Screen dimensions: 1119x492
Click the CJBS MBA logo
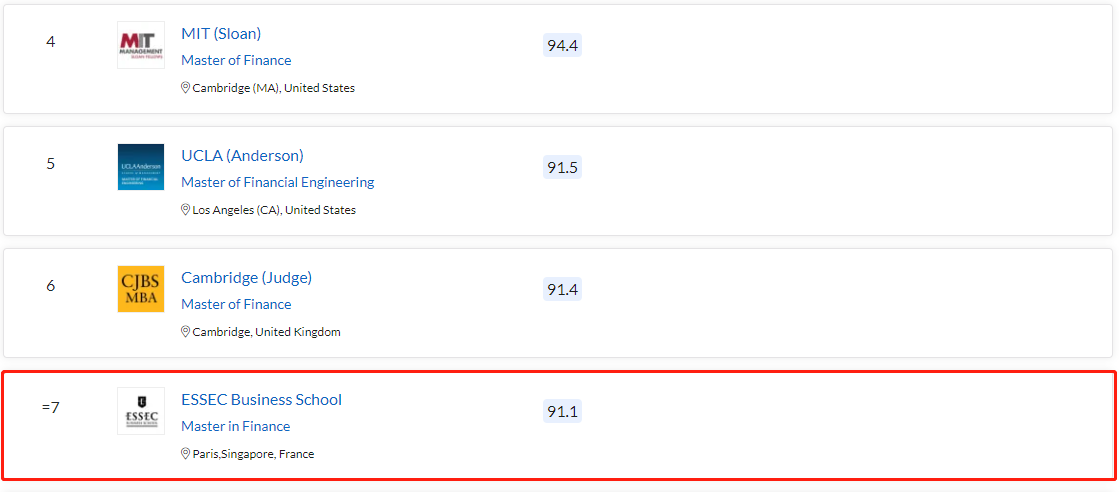click(141, 289)
